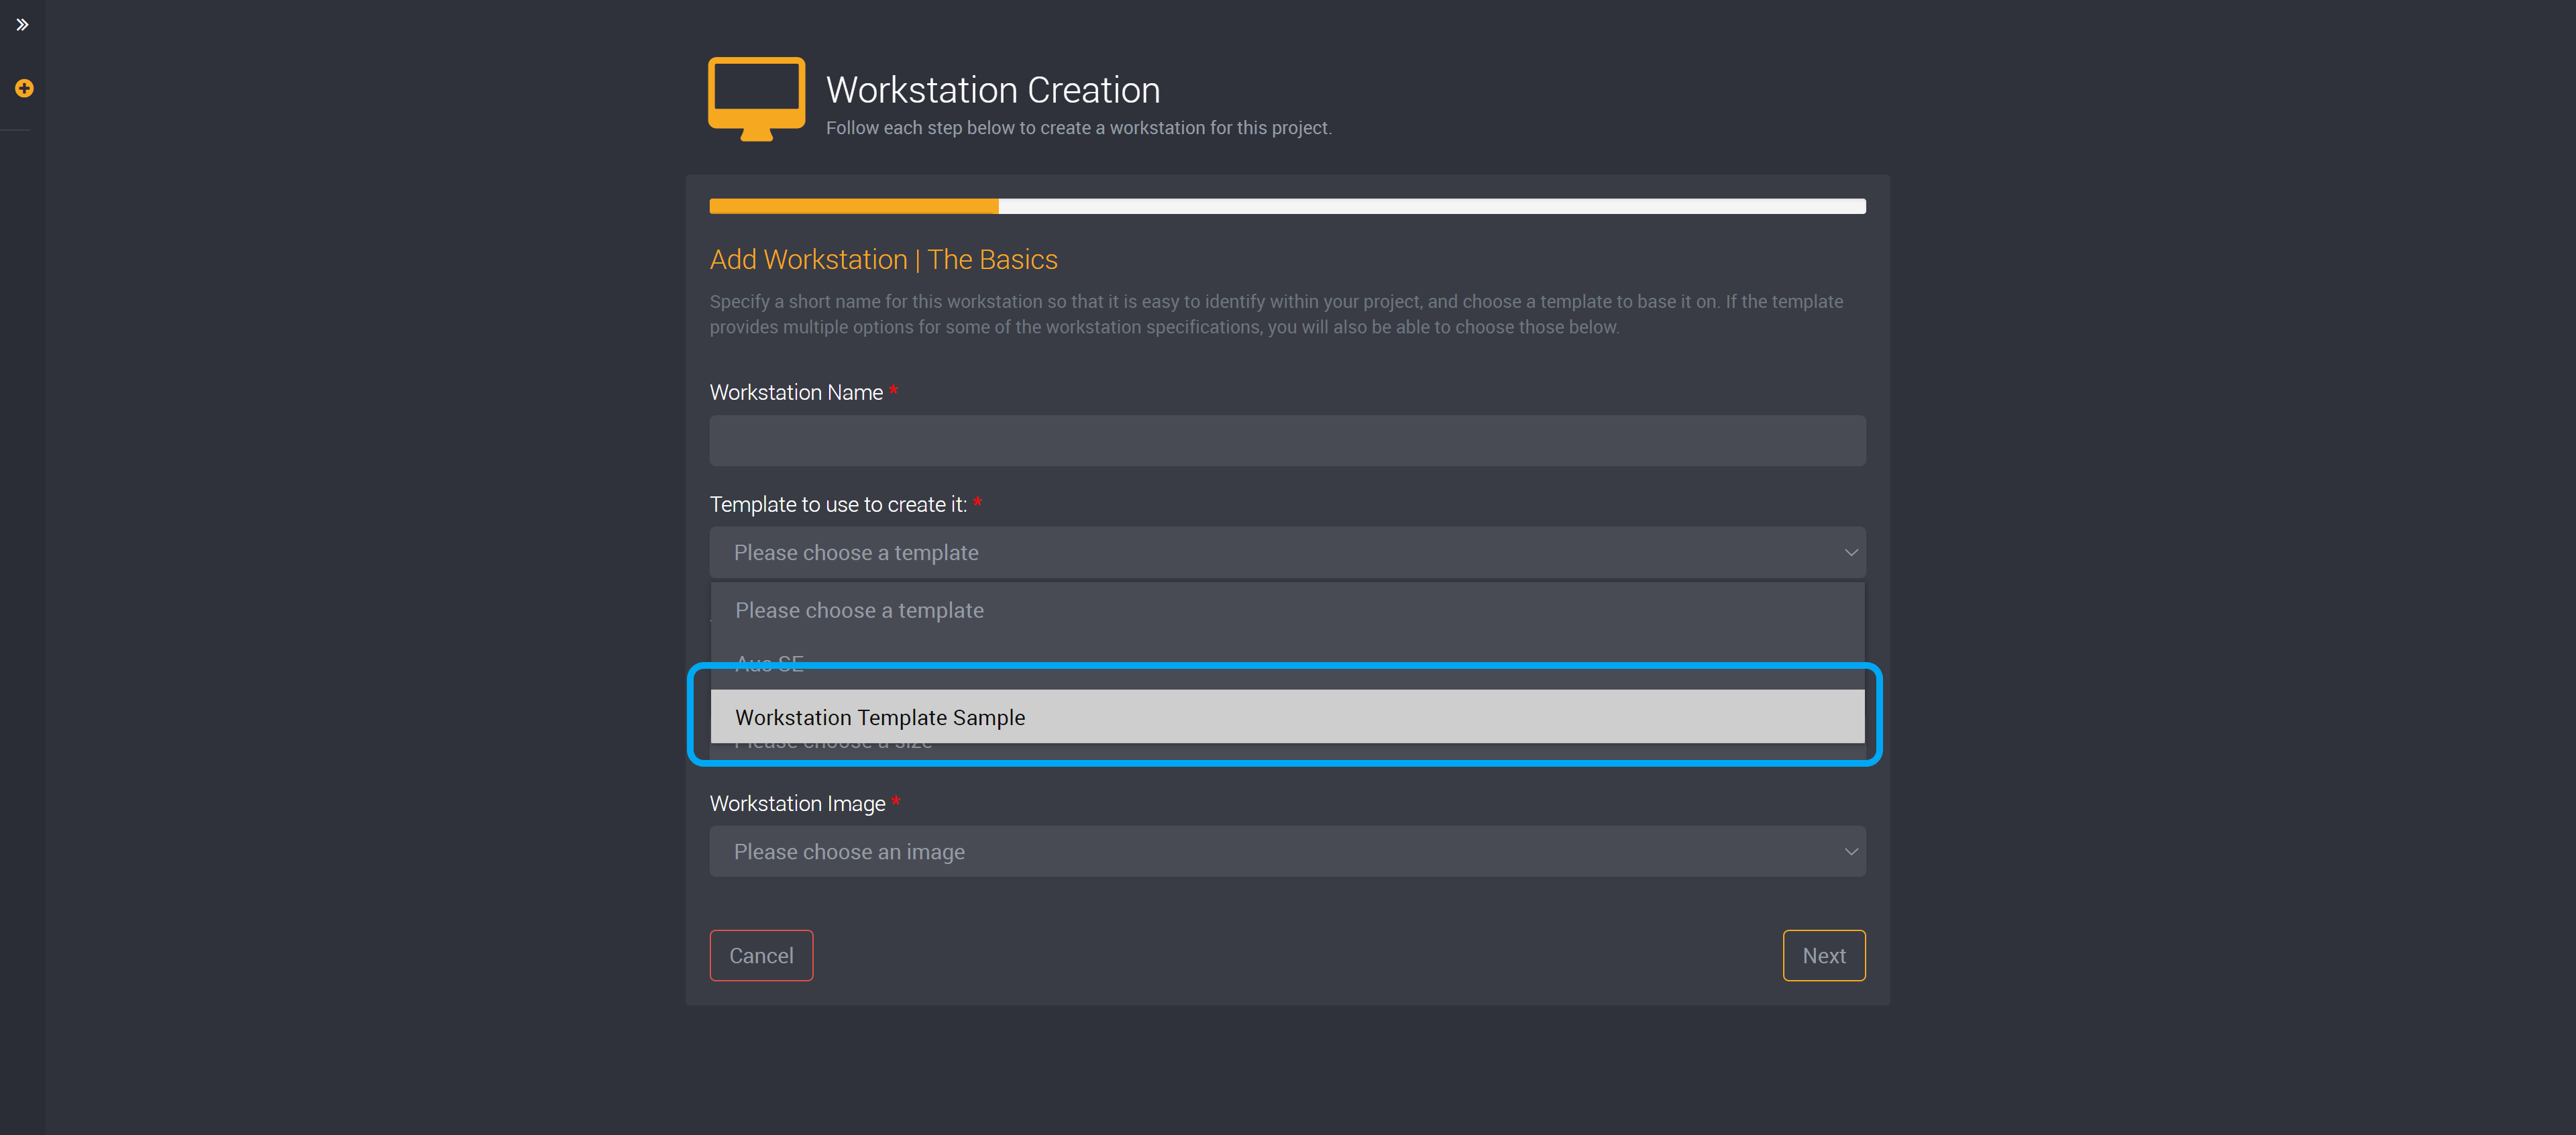The height and width of the screenshot is (1135, 2576).
Task: Cancel workstation creation
Action: 761,956
